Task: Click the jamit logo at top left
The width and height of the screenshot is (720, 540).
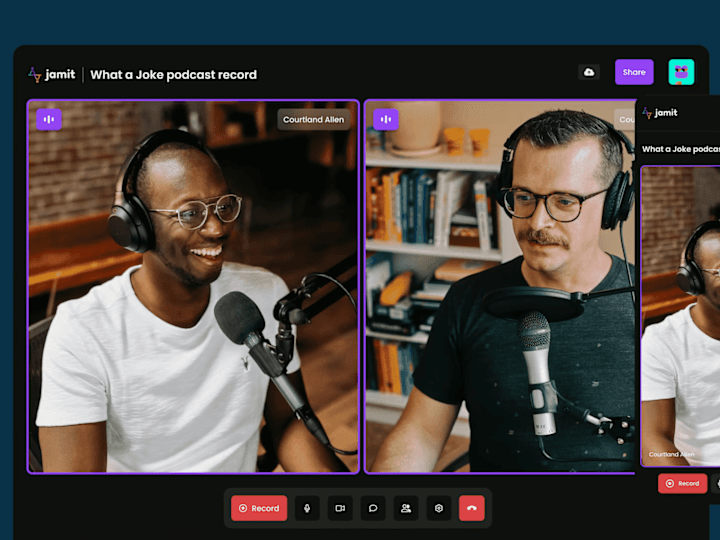Action: 51,74
